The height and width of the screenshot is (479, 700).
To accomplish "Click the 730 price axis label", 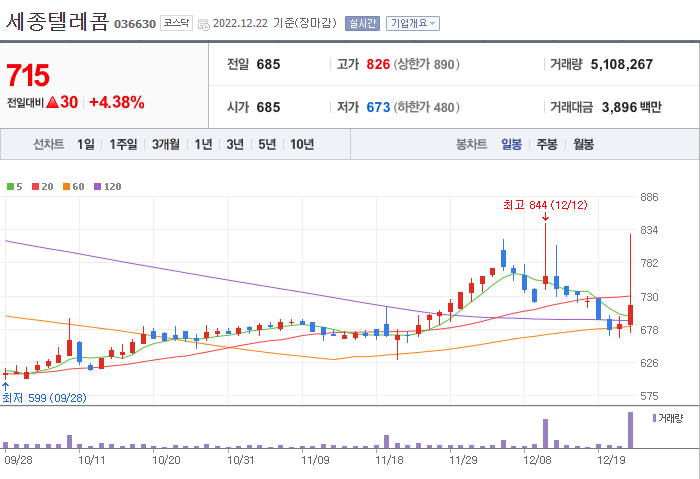I will [x=649, y=297].
